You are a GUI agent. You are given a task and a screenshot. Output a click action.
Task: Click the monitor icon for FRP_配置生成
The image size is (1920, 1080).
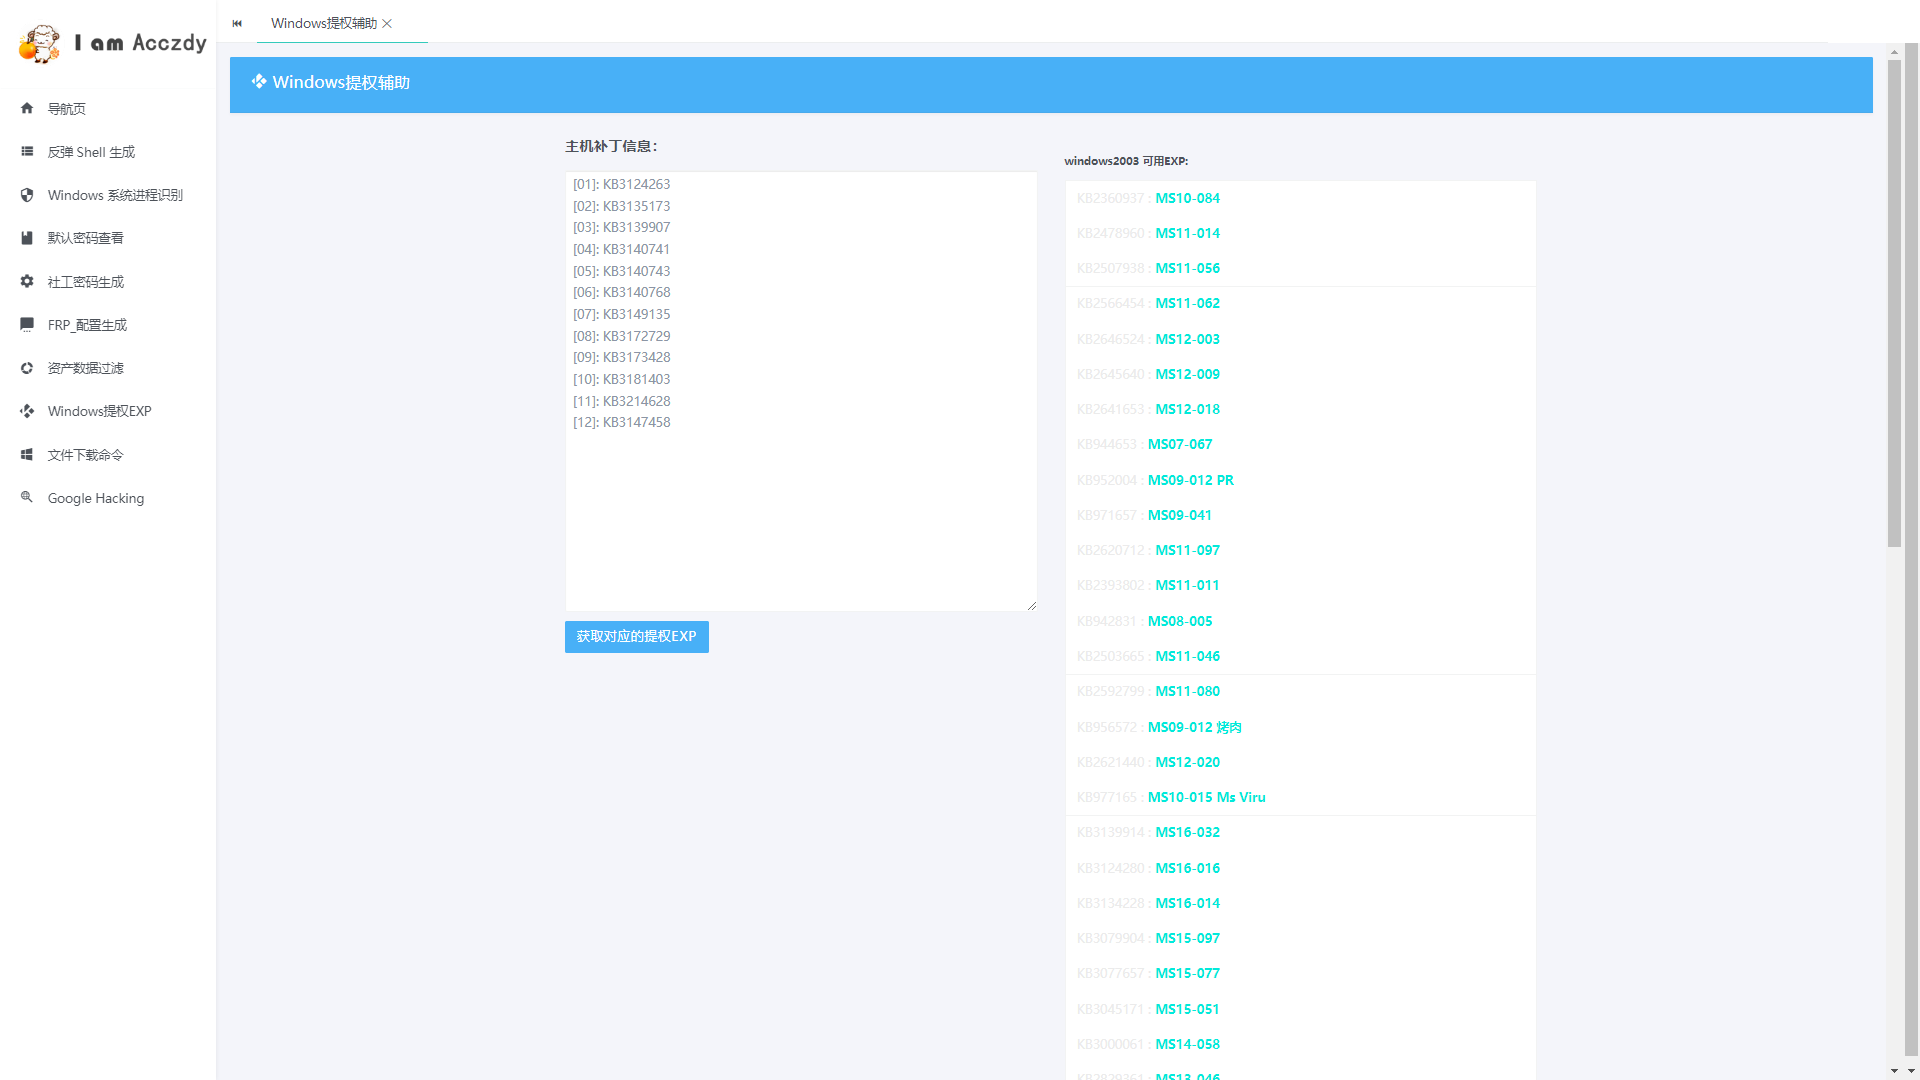(27, 324)
